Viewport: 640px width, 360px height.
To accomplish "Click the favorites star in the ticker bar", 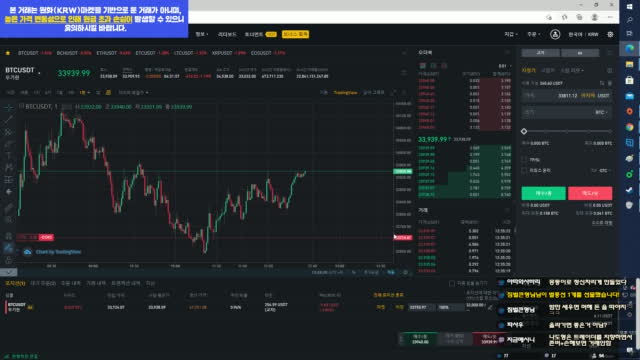I will point(8,53).
